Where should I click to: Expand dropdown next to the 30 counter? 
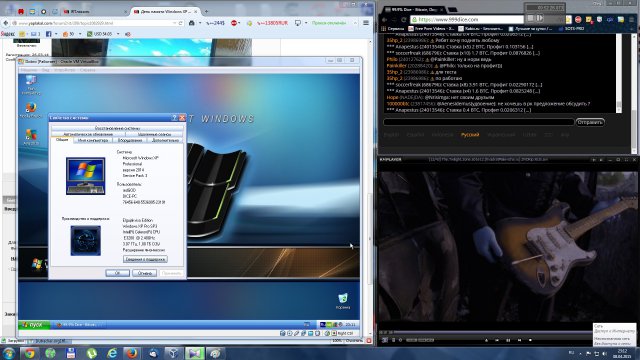coord(80,34)
